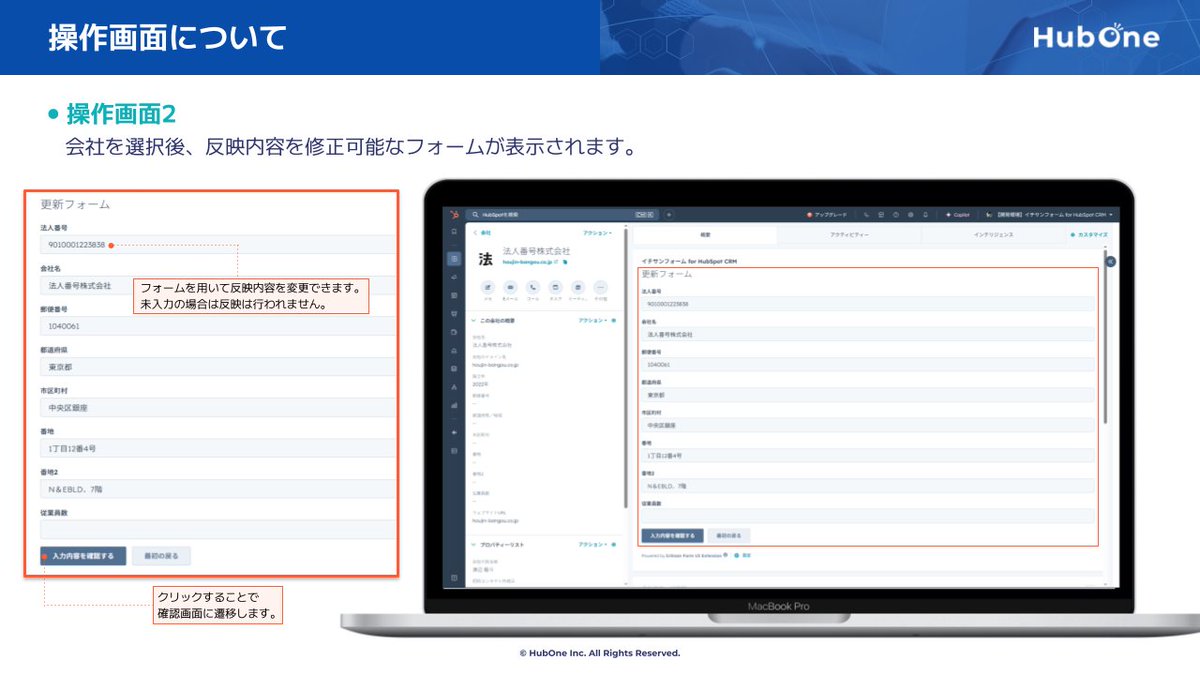
Task: Click the イチサンフォーム for HubSpot CRM card title
Action: click(689, 261)
